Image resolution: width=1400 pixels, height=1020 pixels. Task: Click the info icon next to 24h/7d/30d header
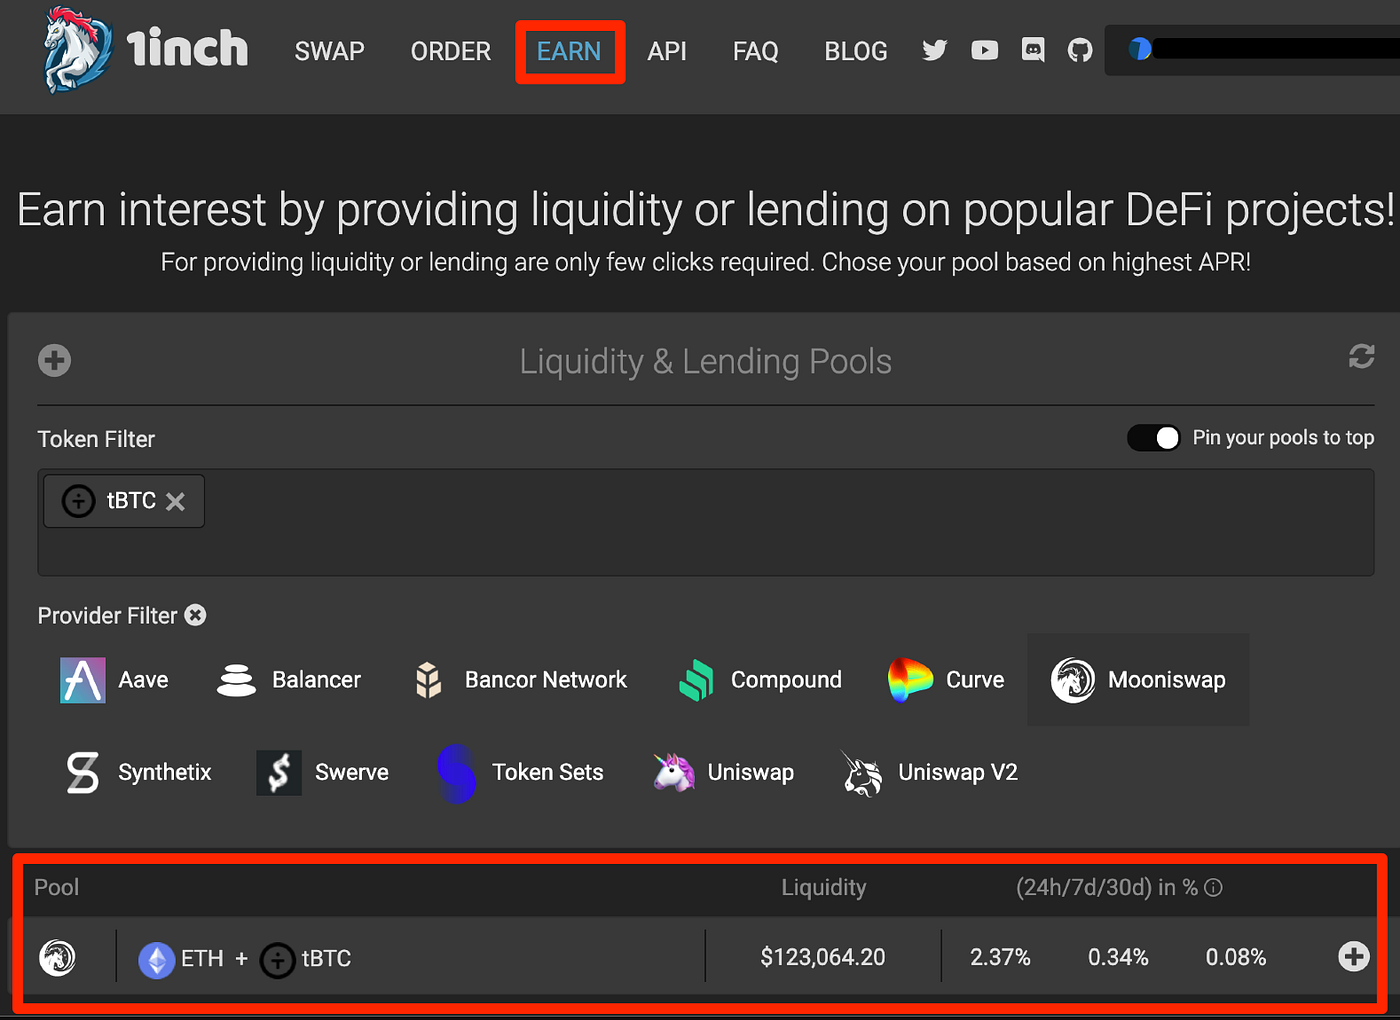click(x=1213, y=887)
